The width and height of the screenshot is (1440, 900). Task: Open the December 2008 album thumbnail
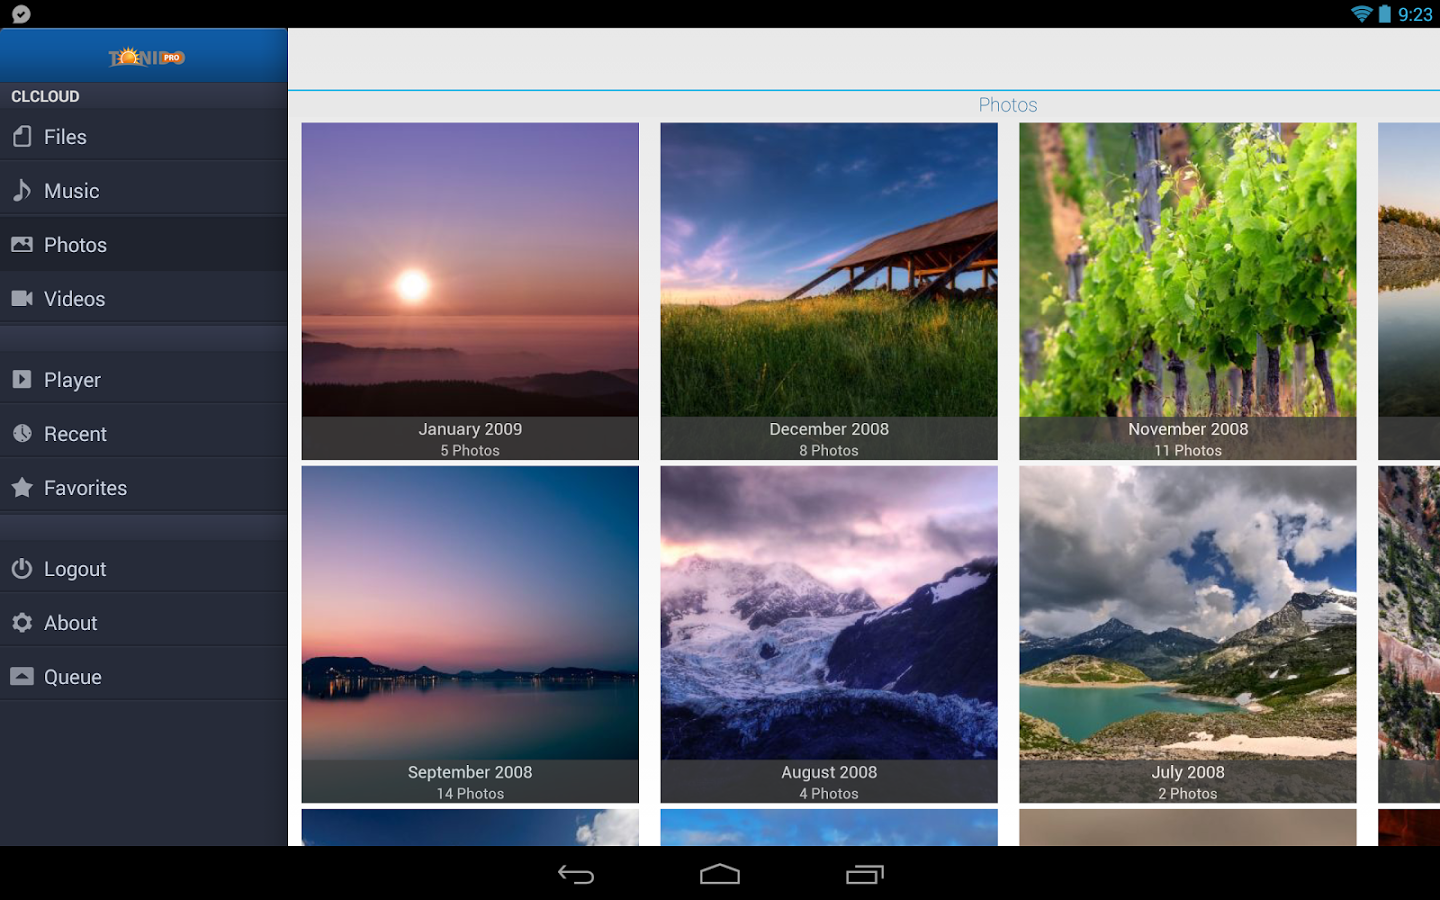[829, 291]
